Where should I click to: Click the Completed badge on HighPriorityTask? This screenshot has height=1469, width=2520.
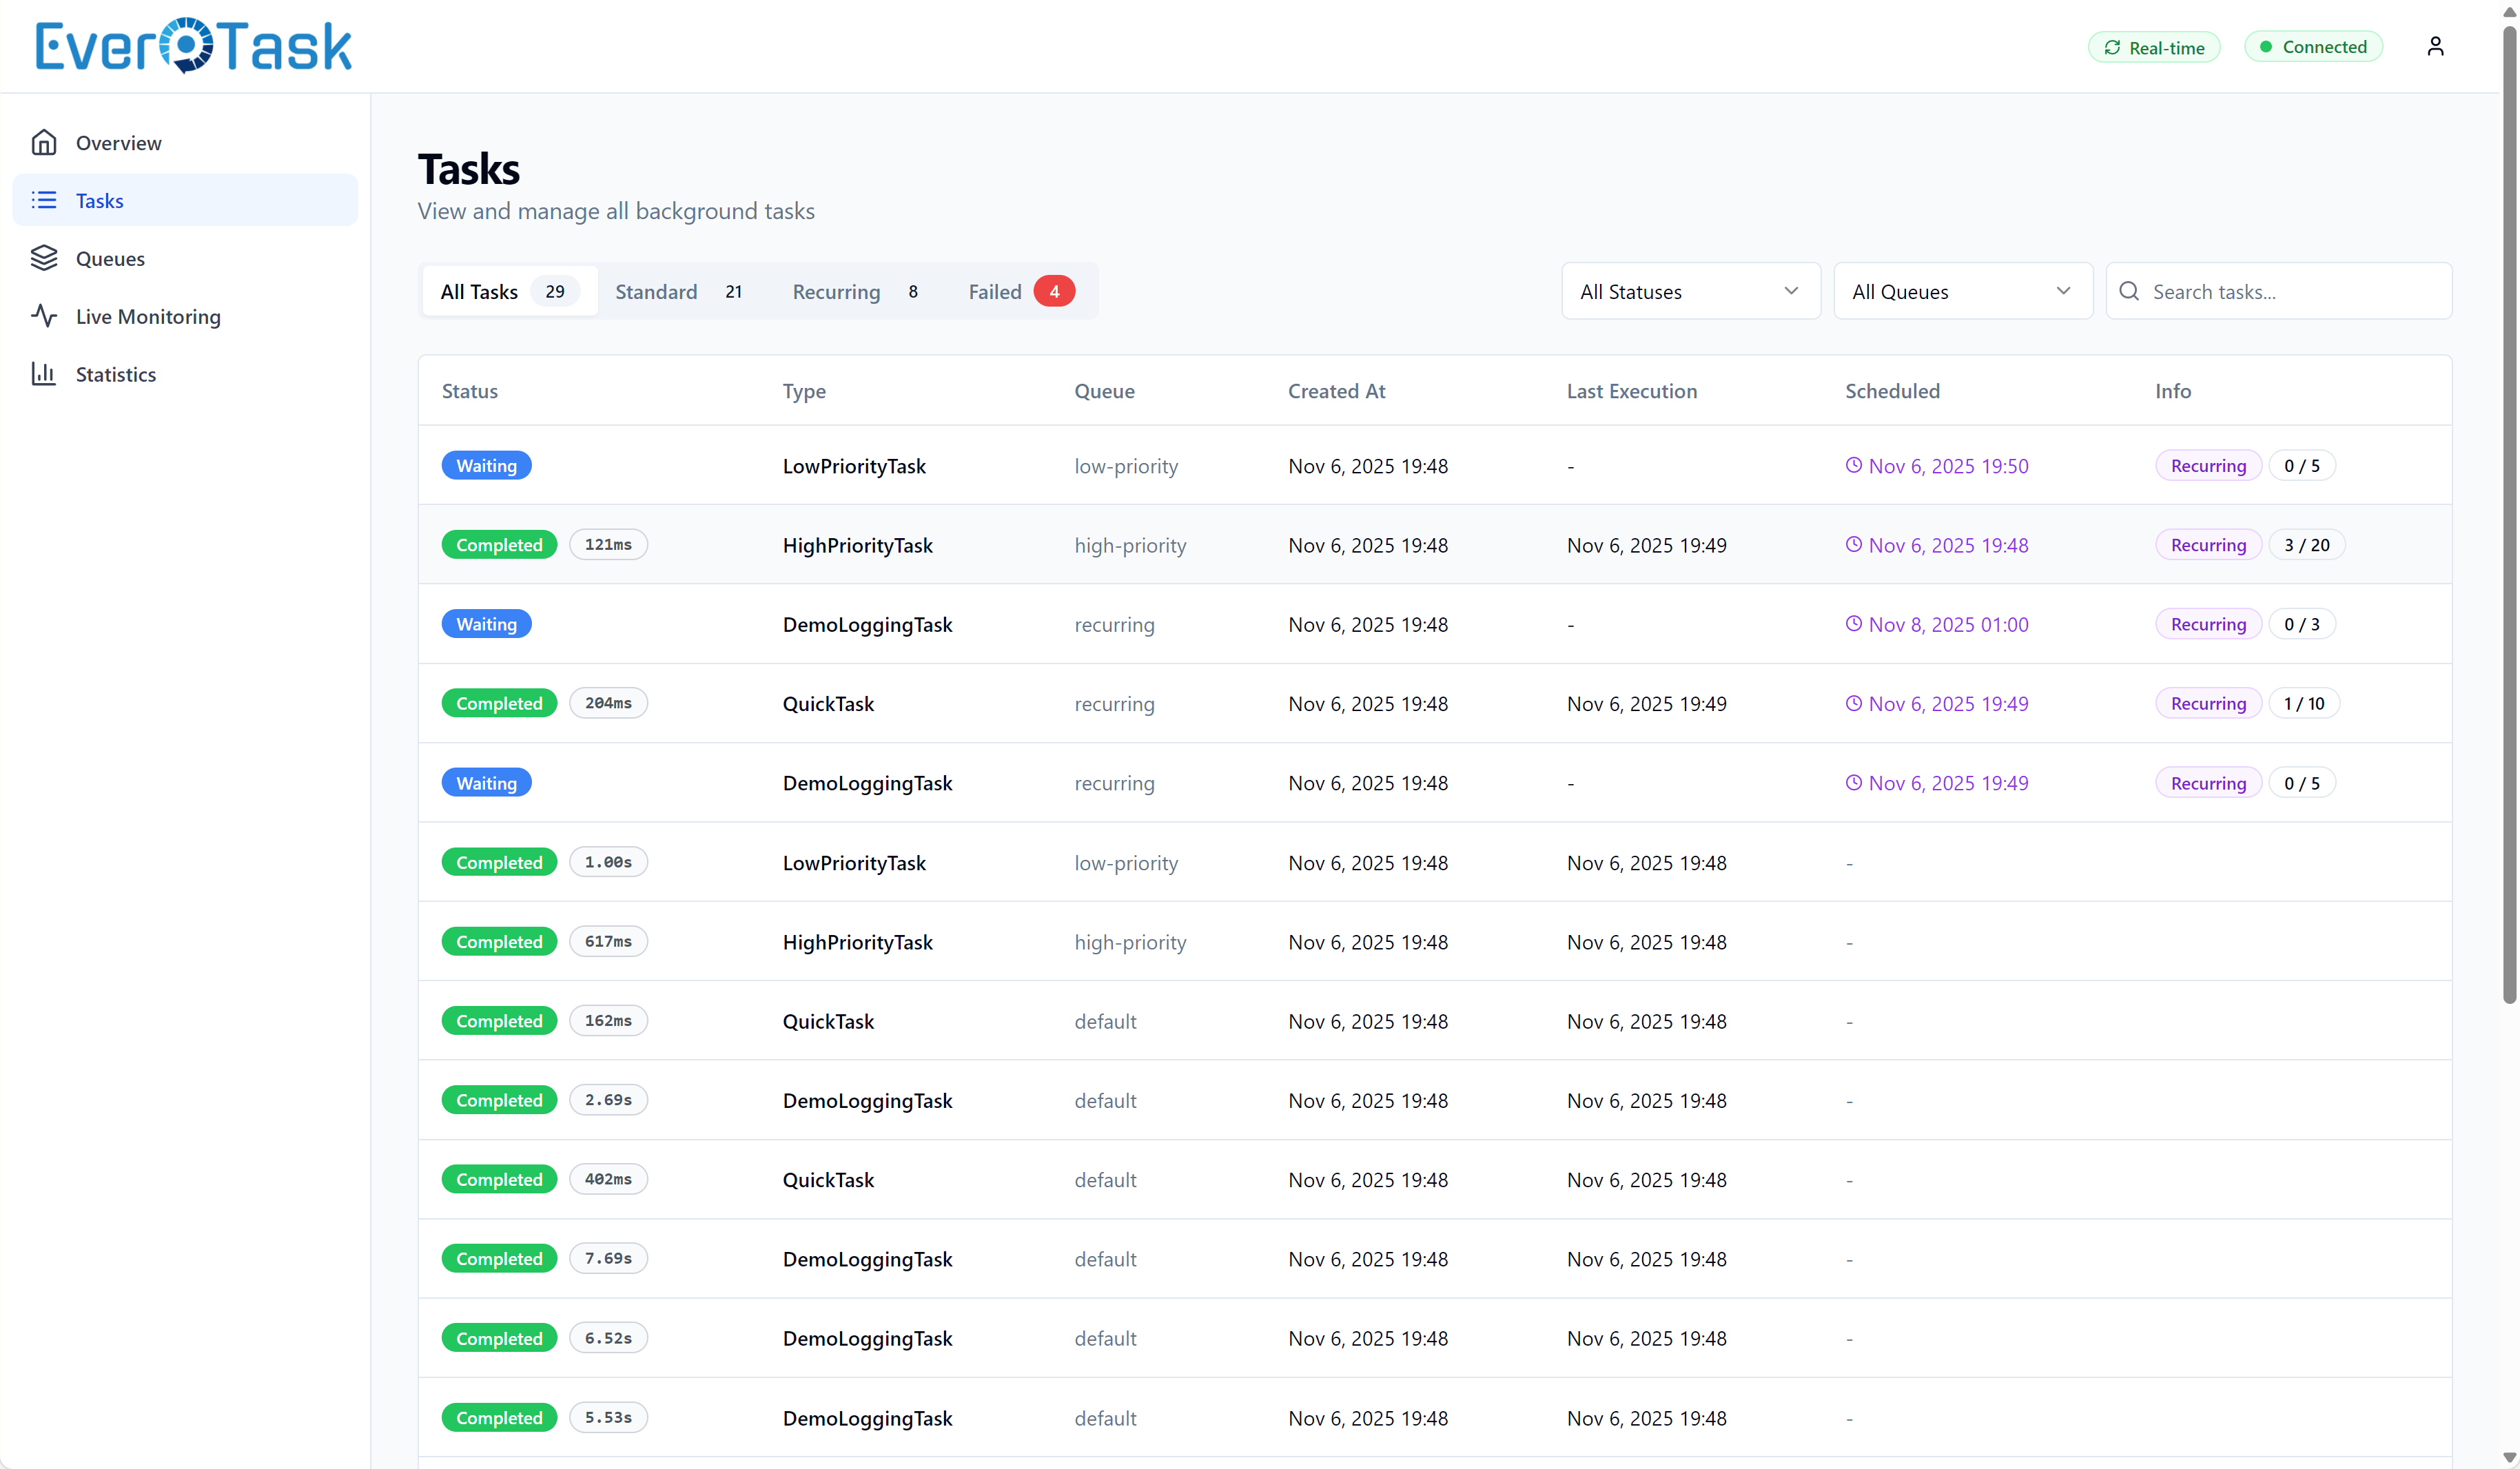pos(499,544)
